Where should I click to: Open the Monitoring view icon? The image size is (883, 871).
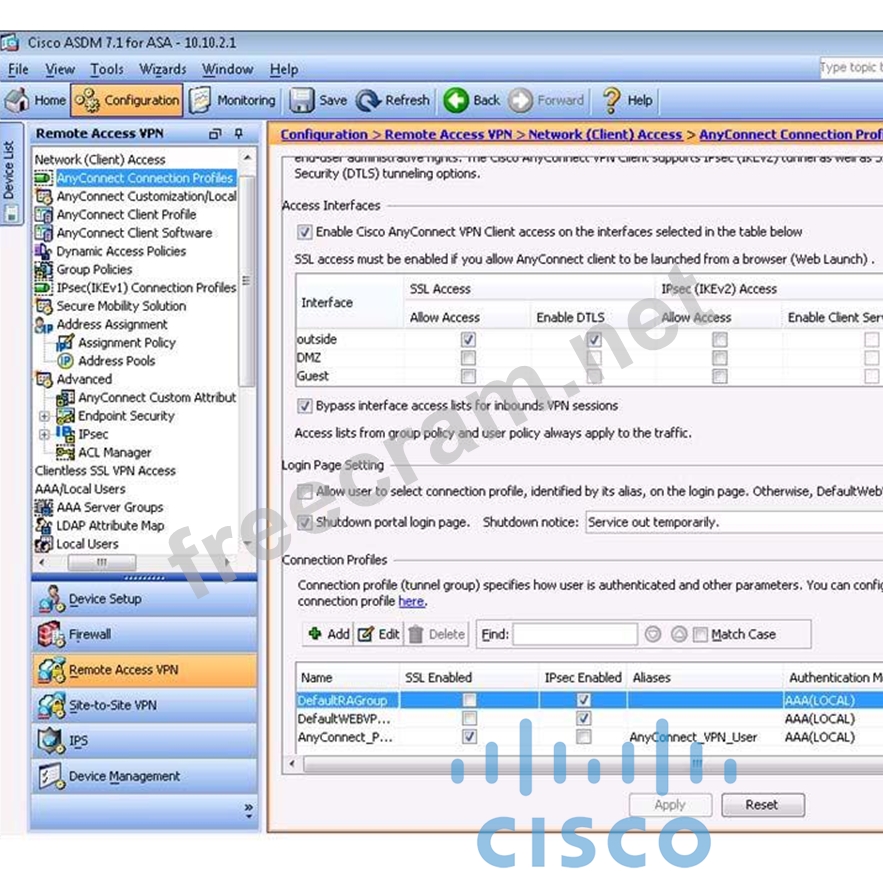point(200,100)
